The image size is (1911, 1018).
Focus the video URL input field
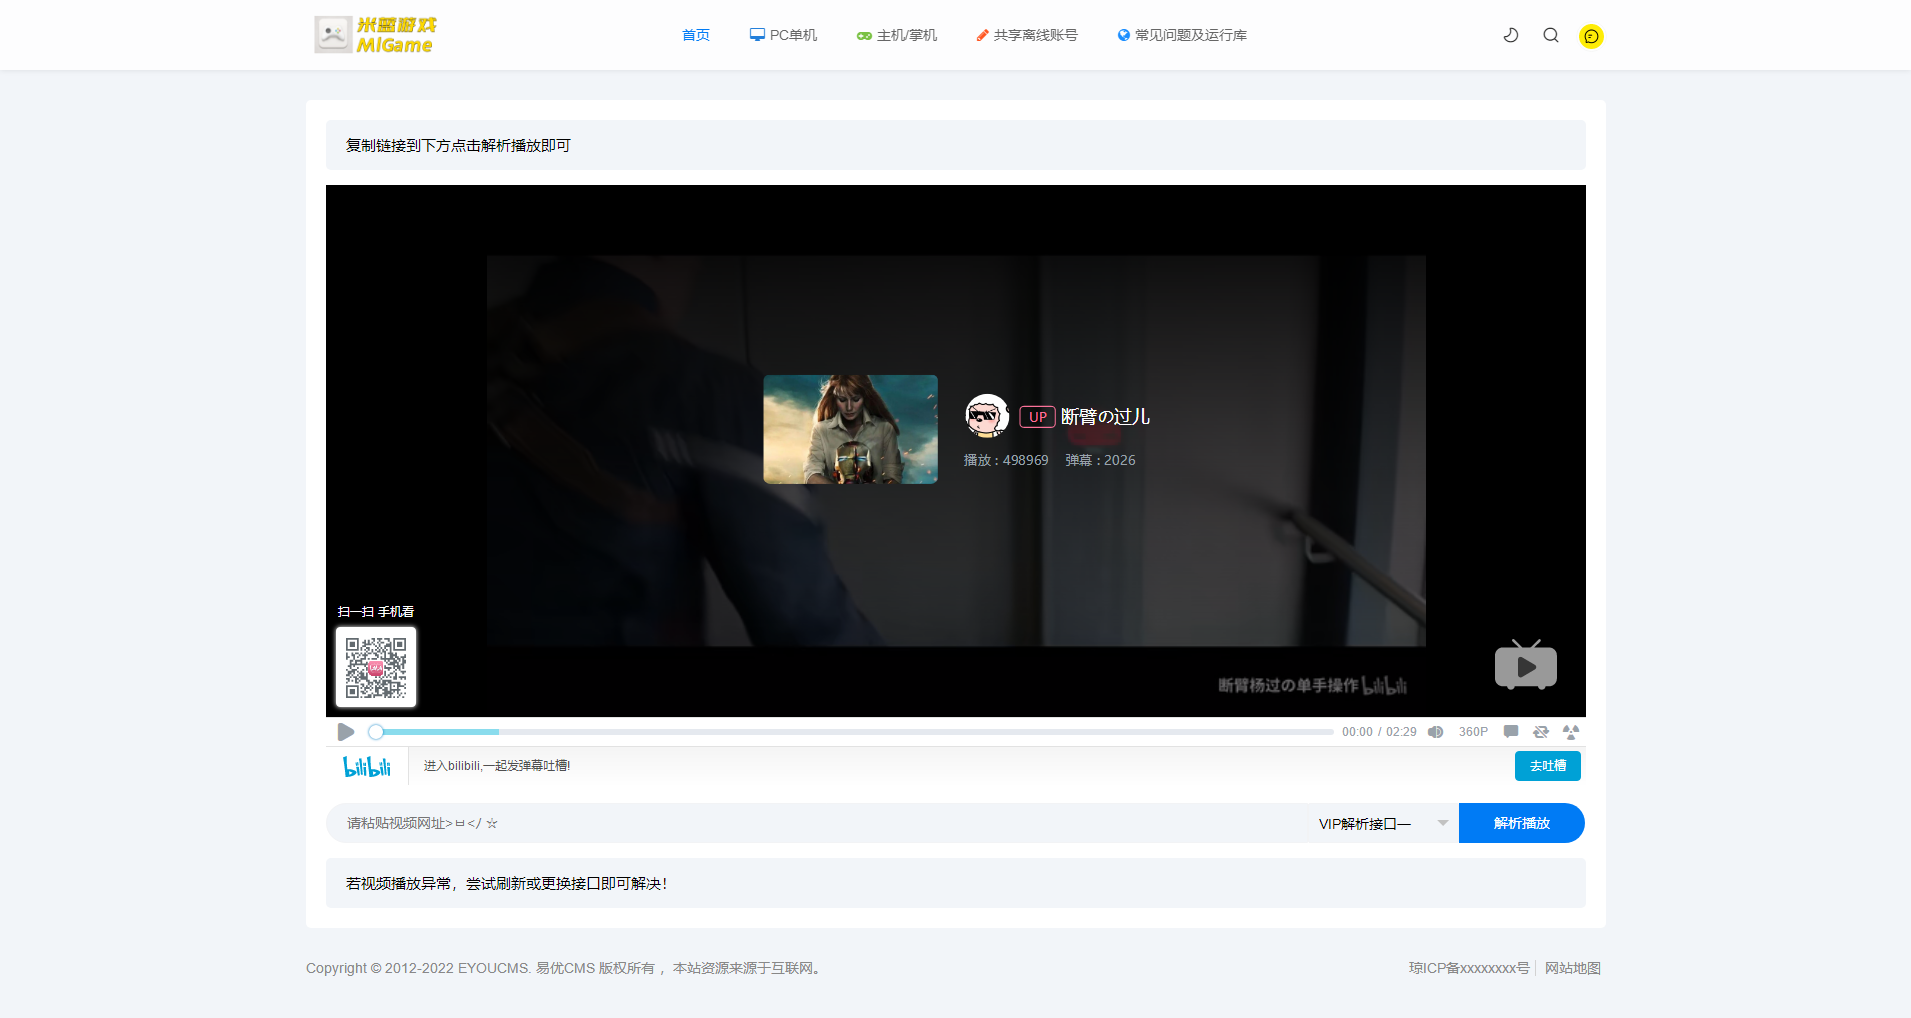(815, 823)
